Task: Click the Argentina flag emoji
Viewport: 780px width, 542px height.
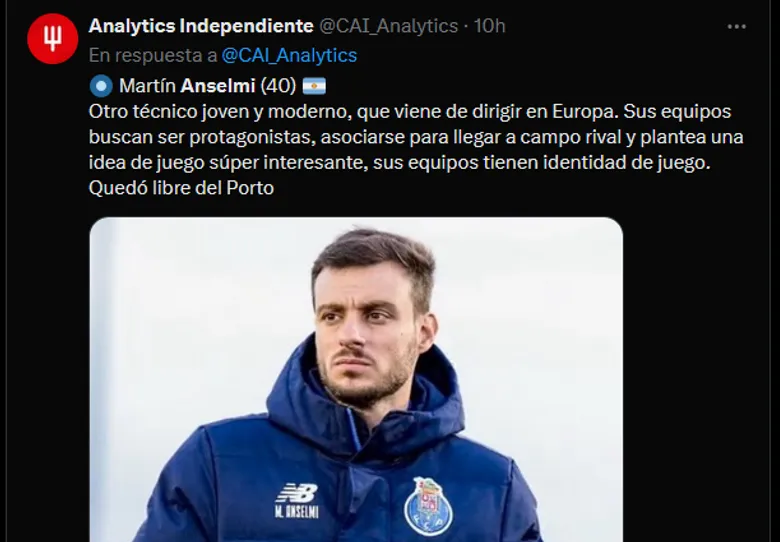Action: coord(313,85)
